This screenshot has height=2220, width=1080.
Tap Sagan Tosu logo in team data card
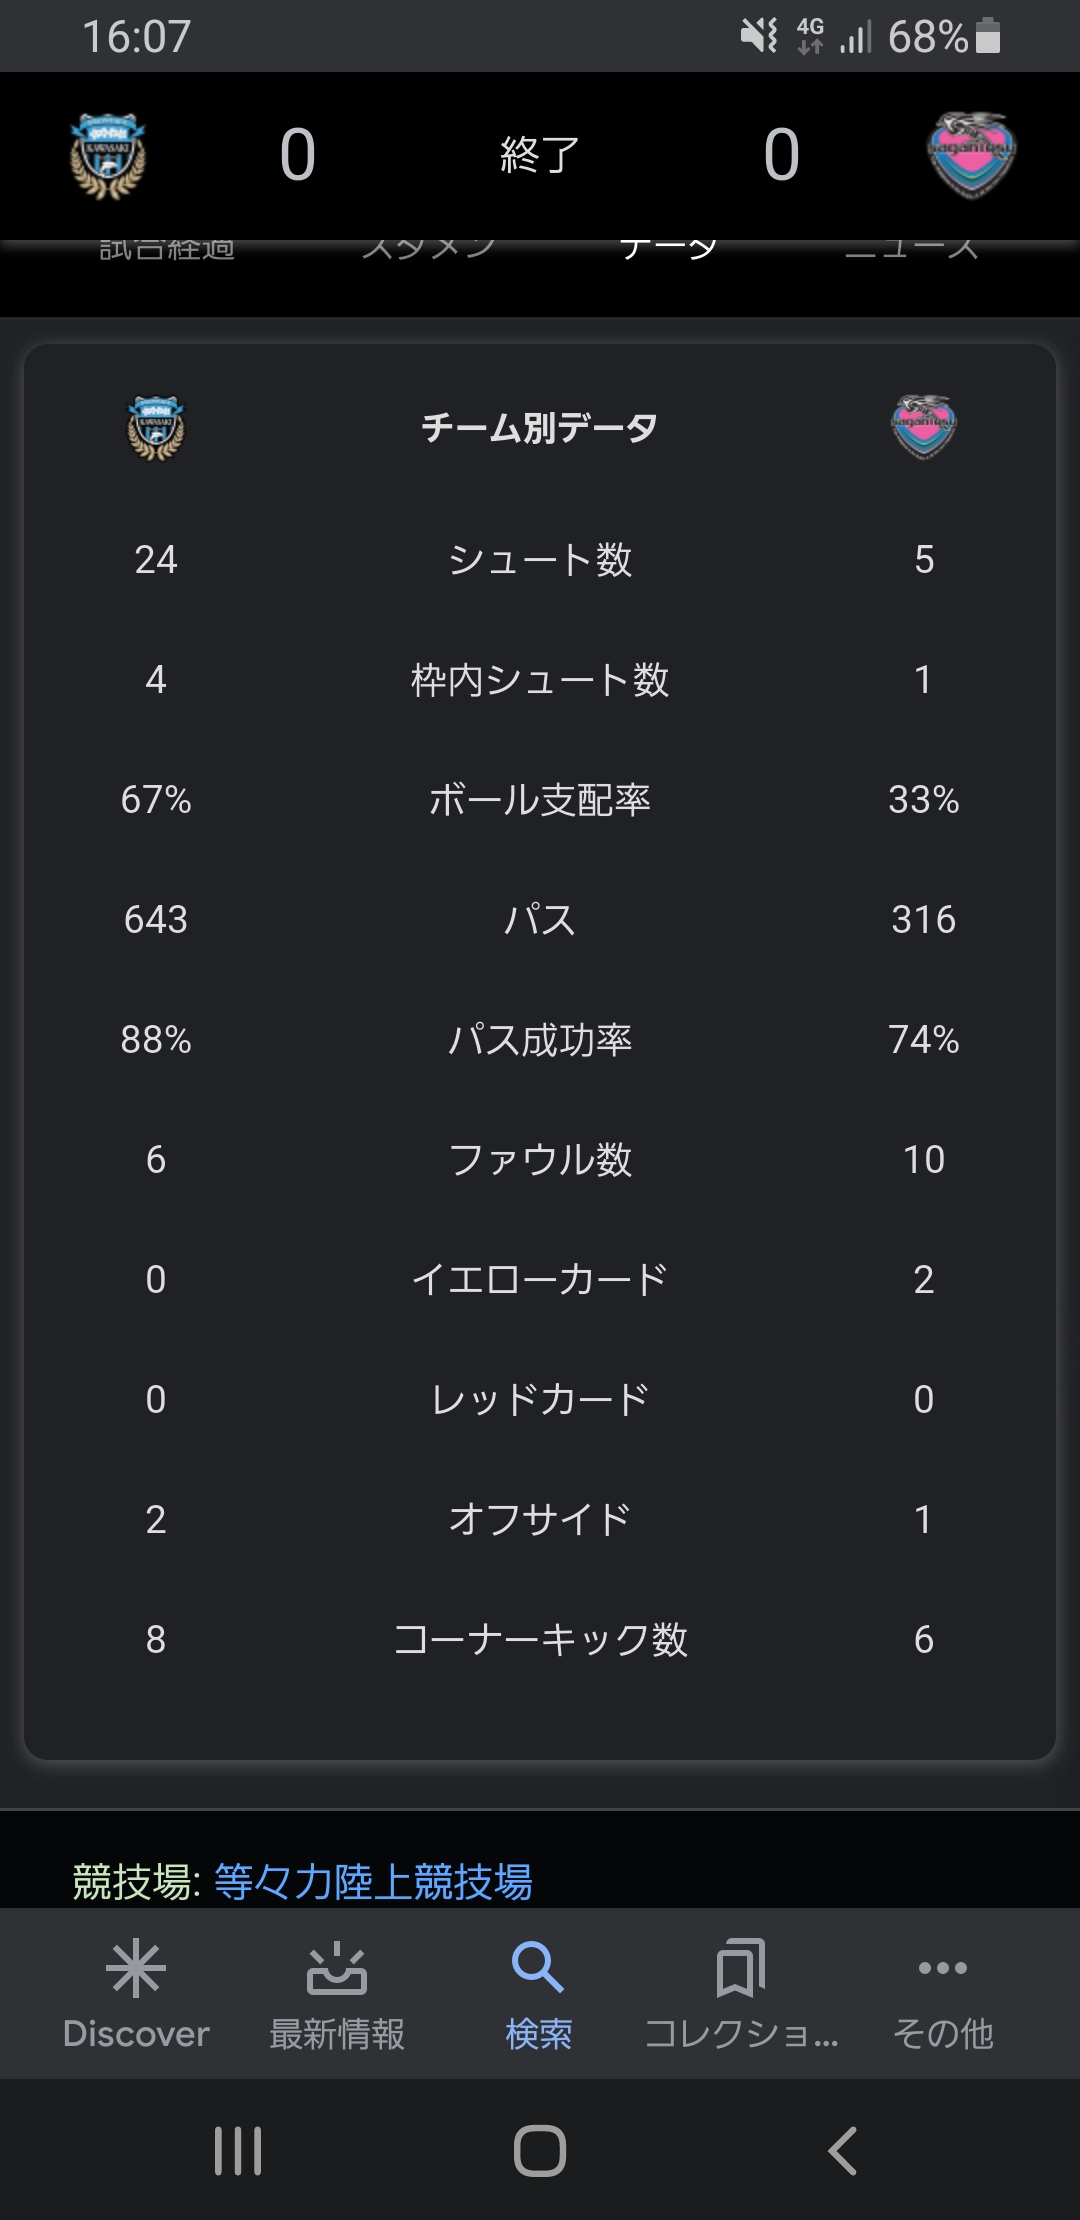click(924, 427)
